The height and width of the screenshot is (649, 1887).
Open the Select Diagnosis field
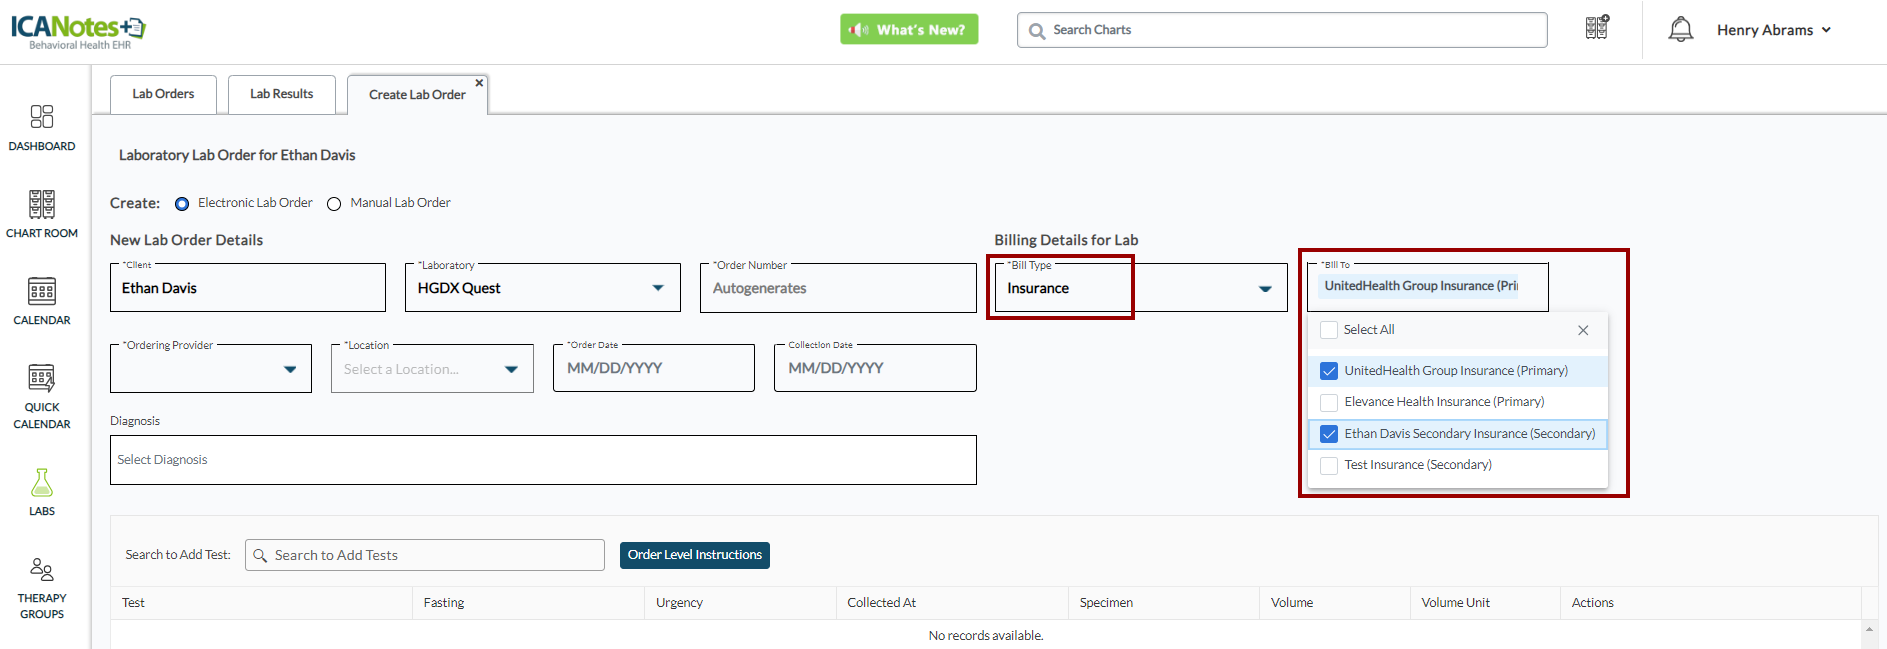(543, 460)
